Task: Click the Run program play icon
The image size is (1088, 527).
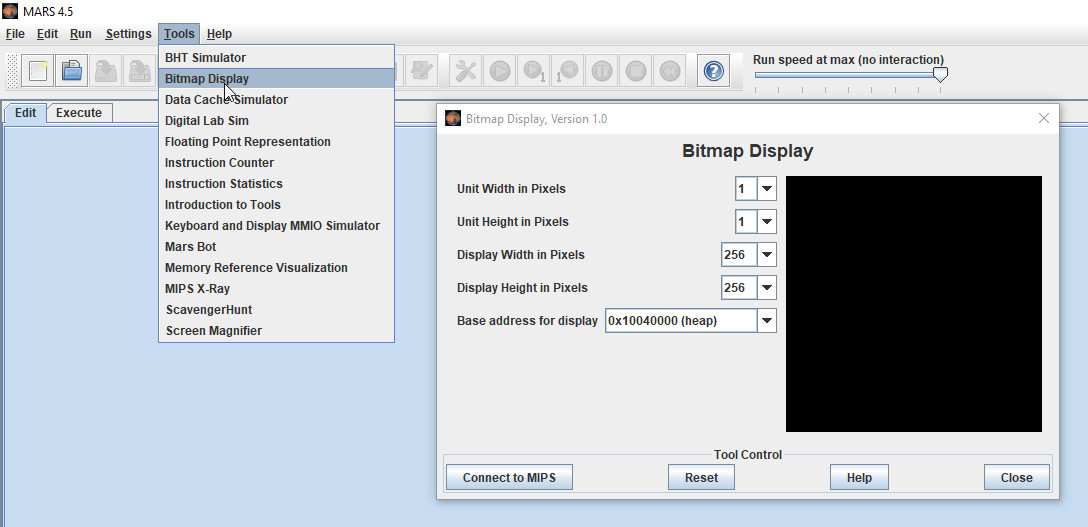Action: (x=500, y=71)
